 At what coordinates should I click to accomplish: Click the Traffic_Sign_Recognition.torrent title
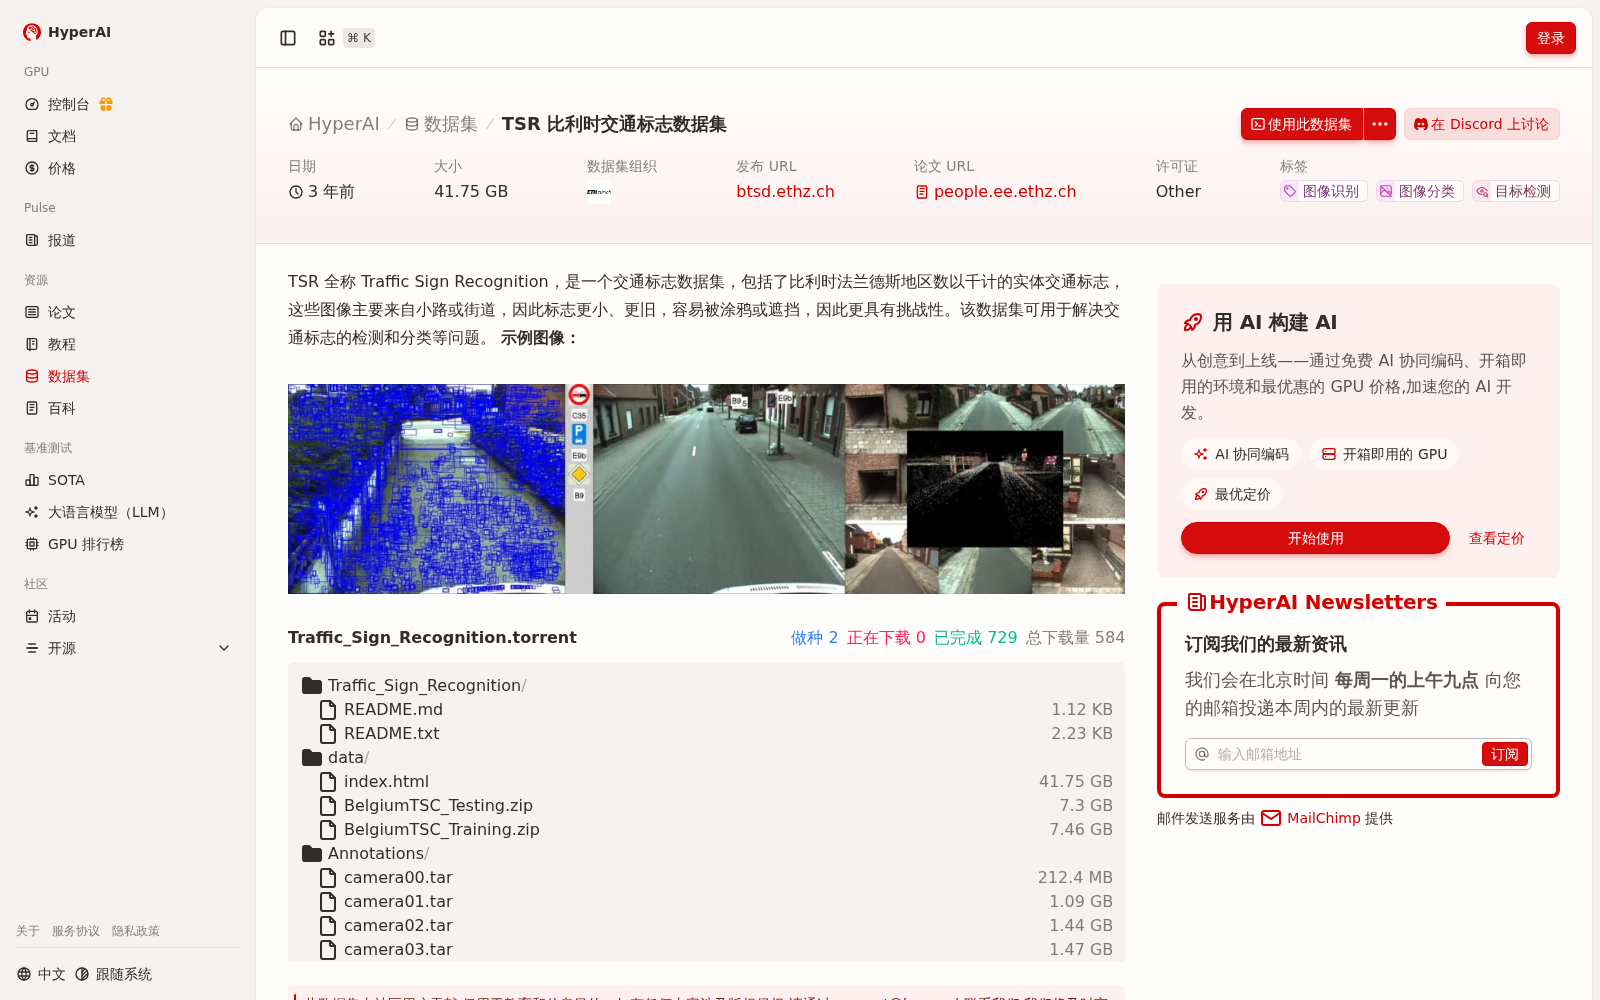click(x=432, y=637)
